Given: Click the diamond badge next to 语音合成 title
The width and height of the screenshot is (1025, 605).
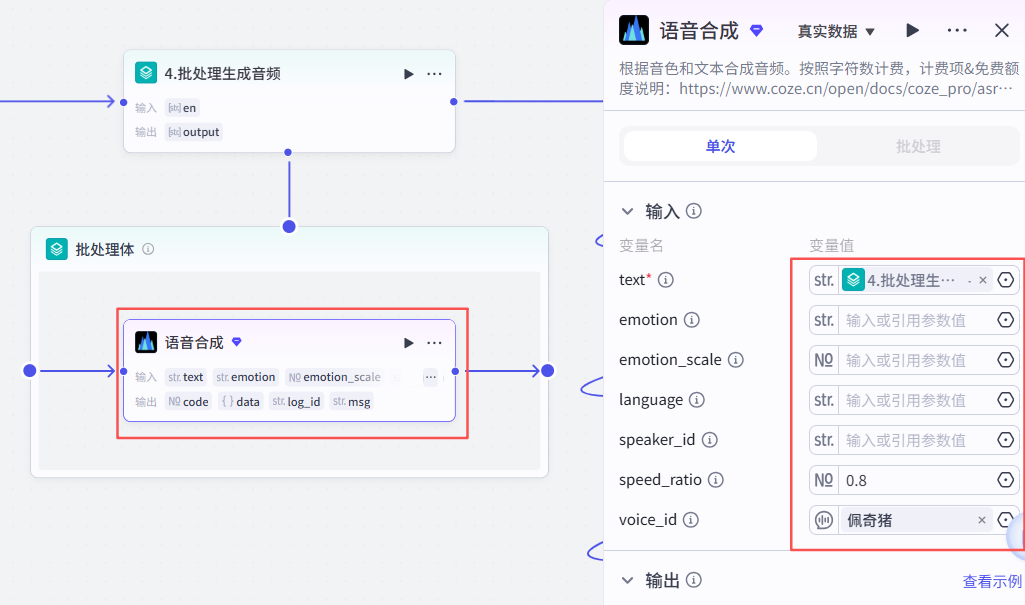Looking at the screenshot, I should (757, 30).
